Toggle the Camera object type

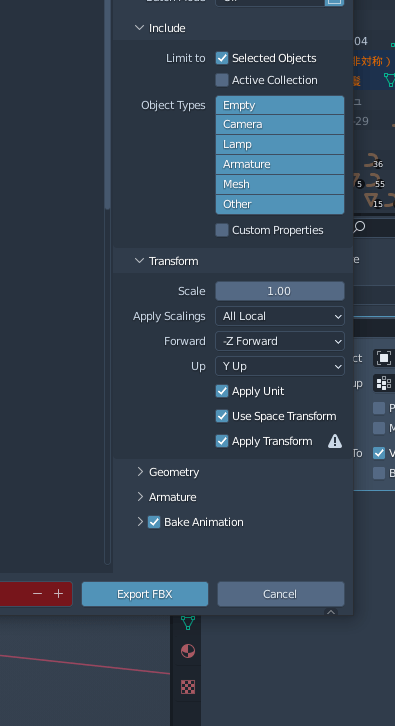click(280, 125)
